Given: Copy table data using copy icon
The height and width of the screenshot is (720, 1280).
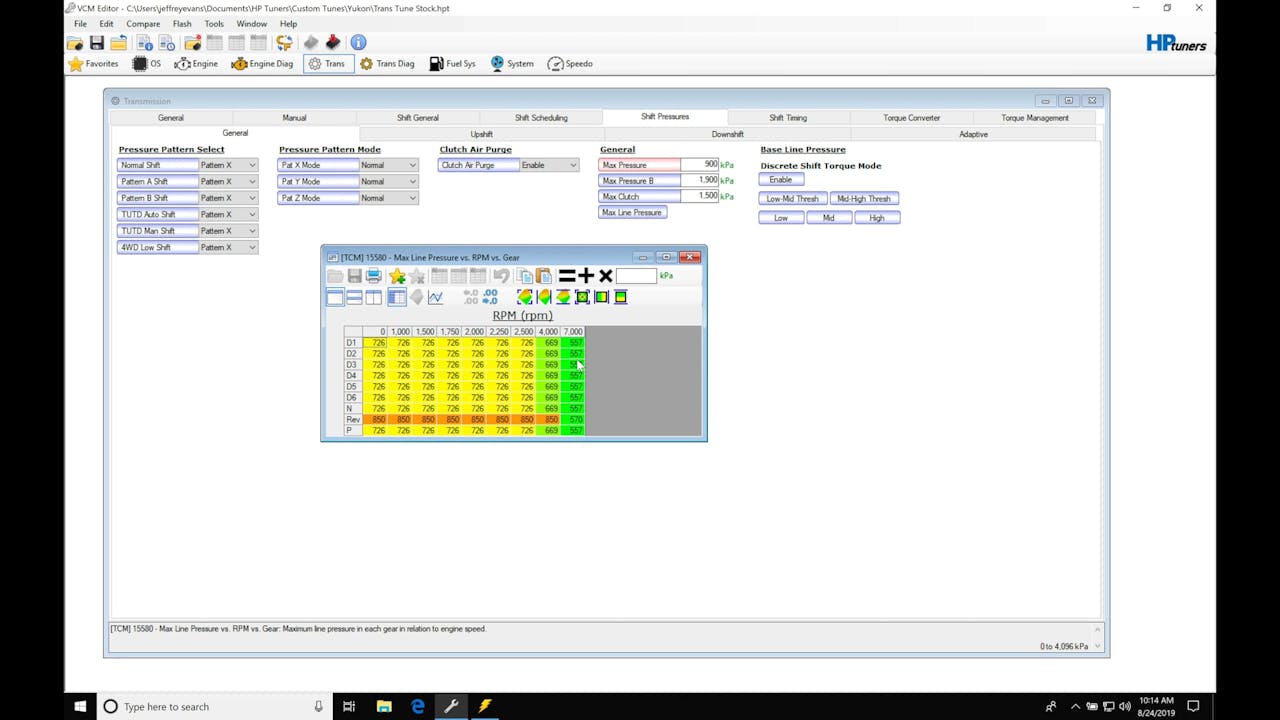Looking at the screenshot, I should point(524,276).
